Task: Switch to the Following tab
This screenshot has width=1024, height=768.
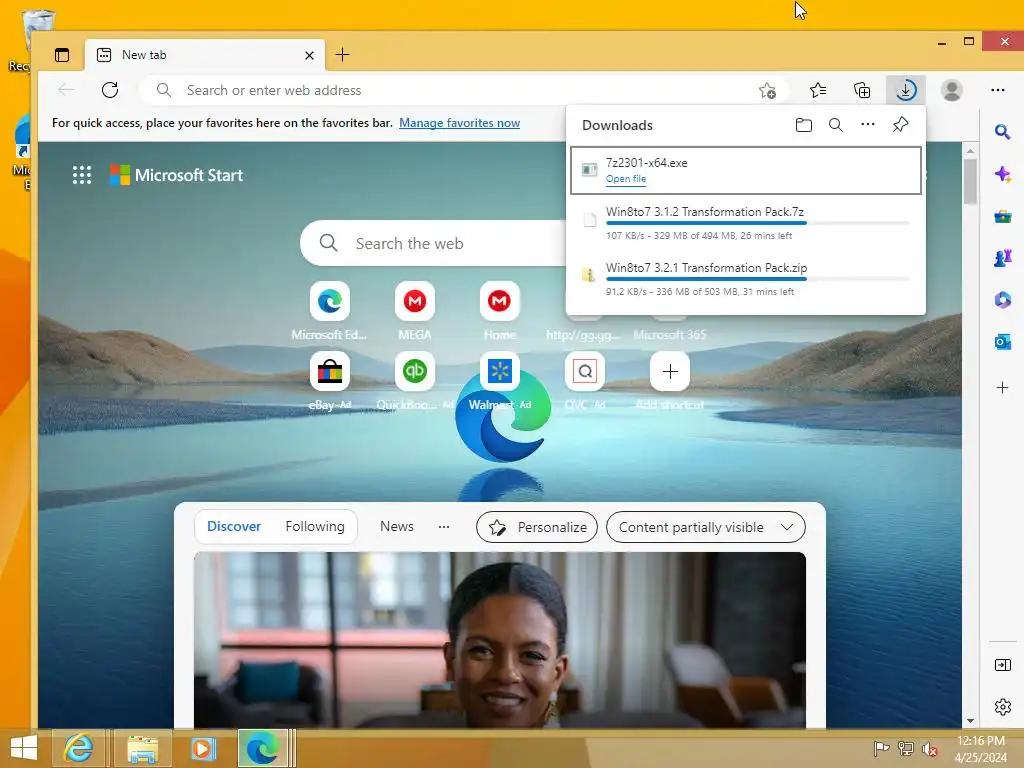Action: (x=315, y=526)
